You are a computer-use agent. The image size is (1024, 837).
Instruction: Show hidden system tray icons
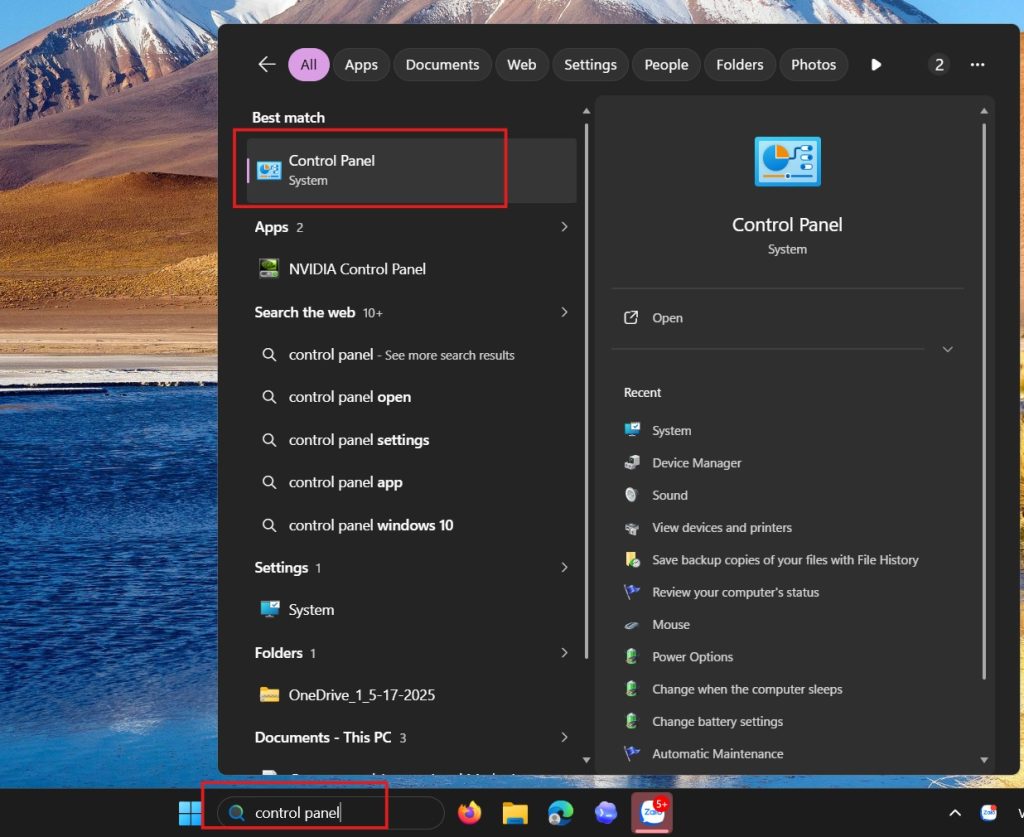tap(955, 813)
